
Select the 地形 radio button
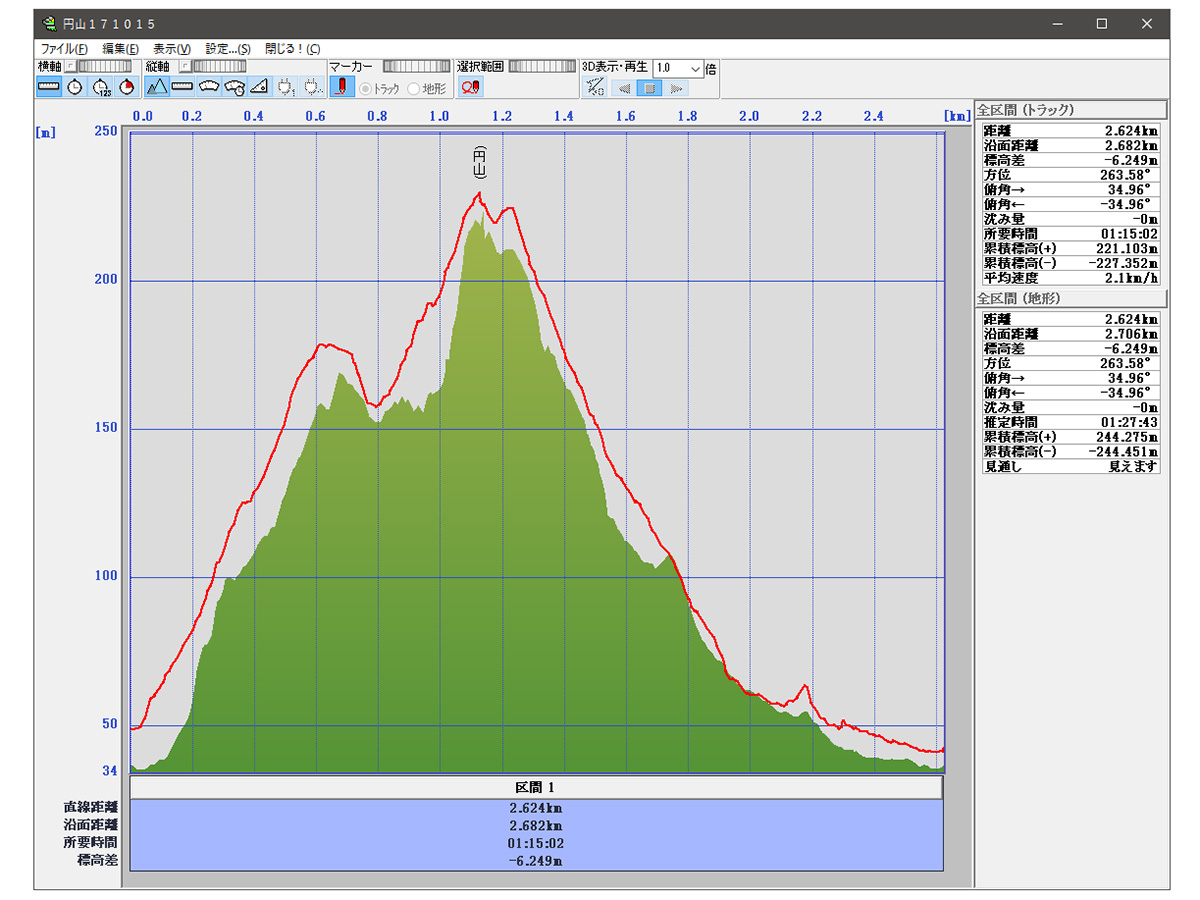pyautogui.click(x=414, y=88)
